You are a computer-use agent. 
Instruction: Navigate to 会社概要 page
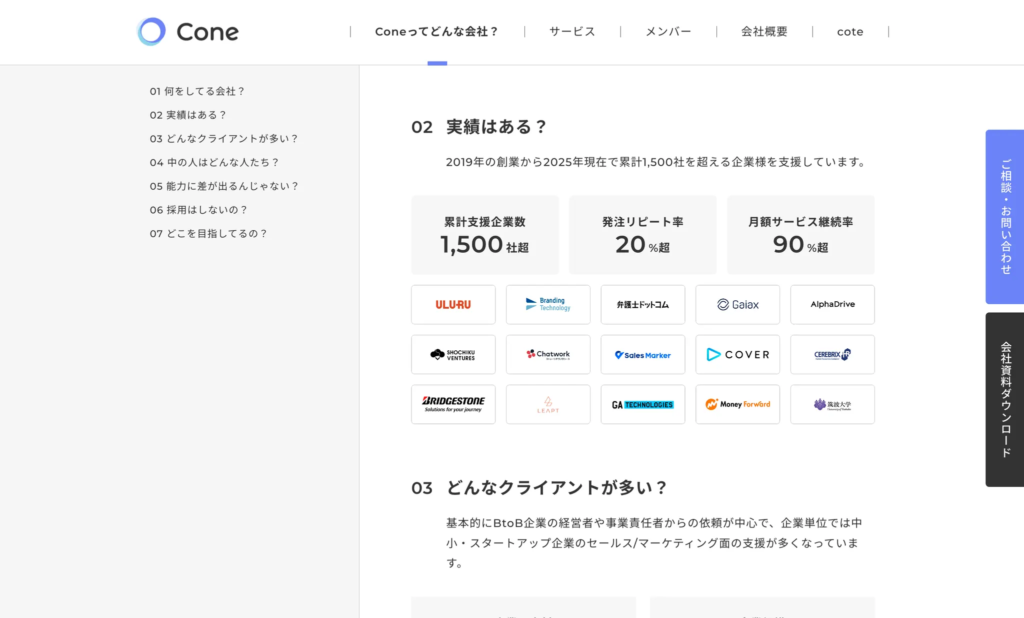click(x=764, y=32)
